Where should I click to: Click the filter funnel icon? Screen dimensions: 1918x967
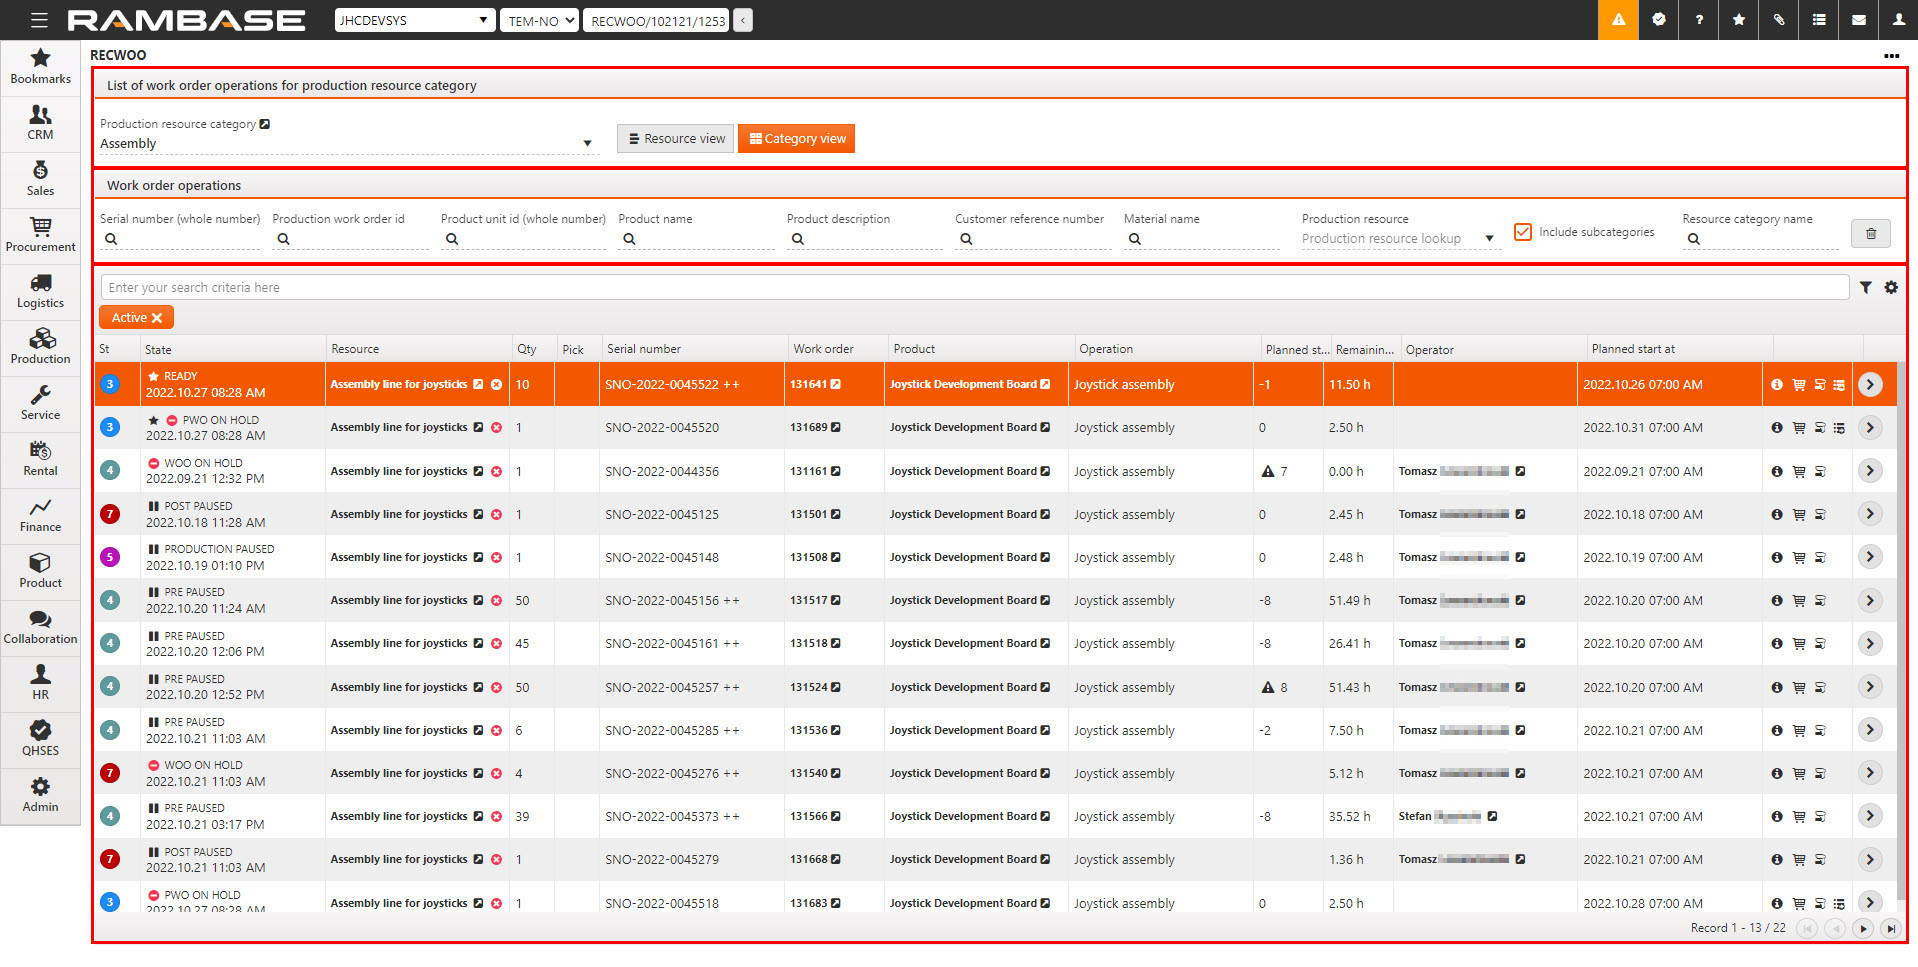1866,288
